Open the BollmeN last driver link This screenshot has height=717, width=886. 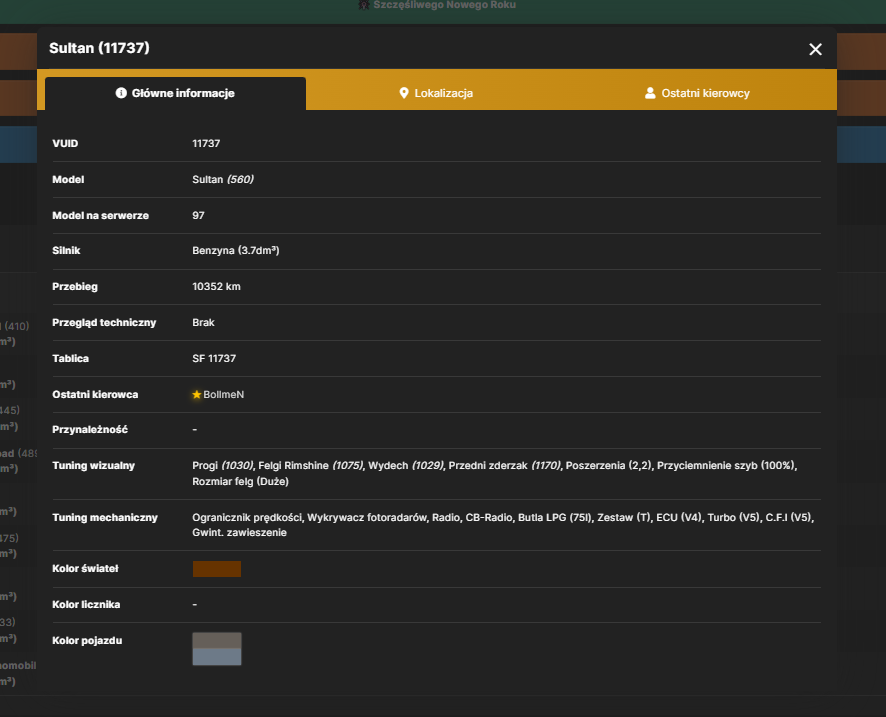pyautogui.click(x=224, y=394)
